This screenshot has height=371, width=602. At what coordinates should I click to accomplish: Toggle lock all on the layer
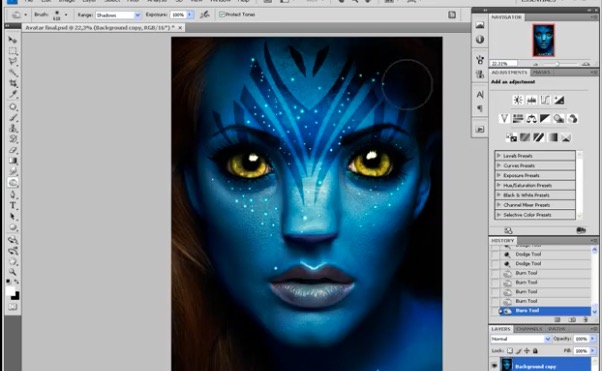[x=535, y=351]
